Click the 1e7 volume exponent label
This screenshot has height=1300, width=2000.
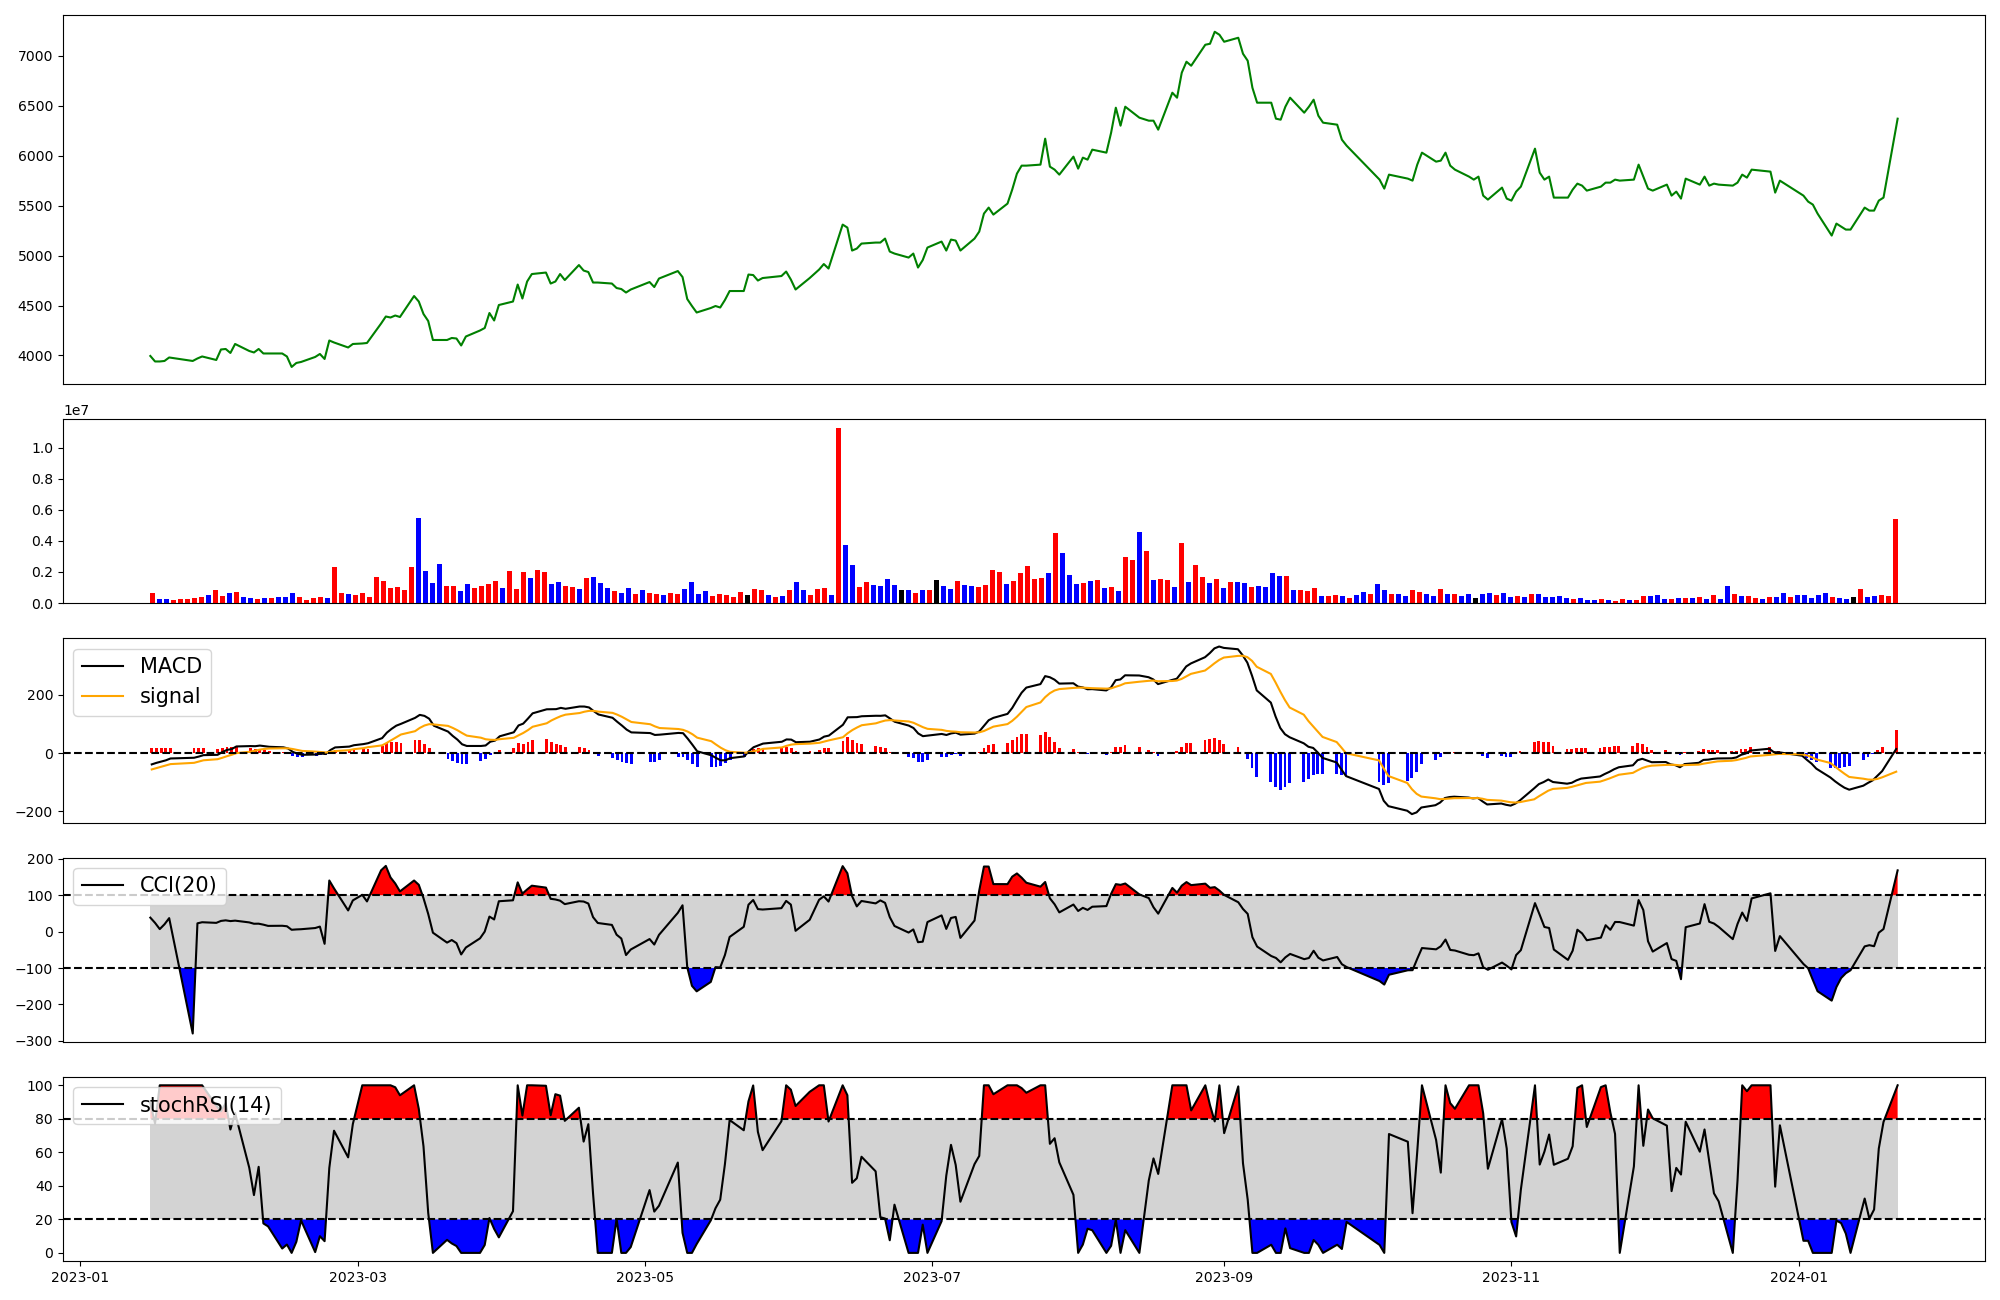click(76, 410)
